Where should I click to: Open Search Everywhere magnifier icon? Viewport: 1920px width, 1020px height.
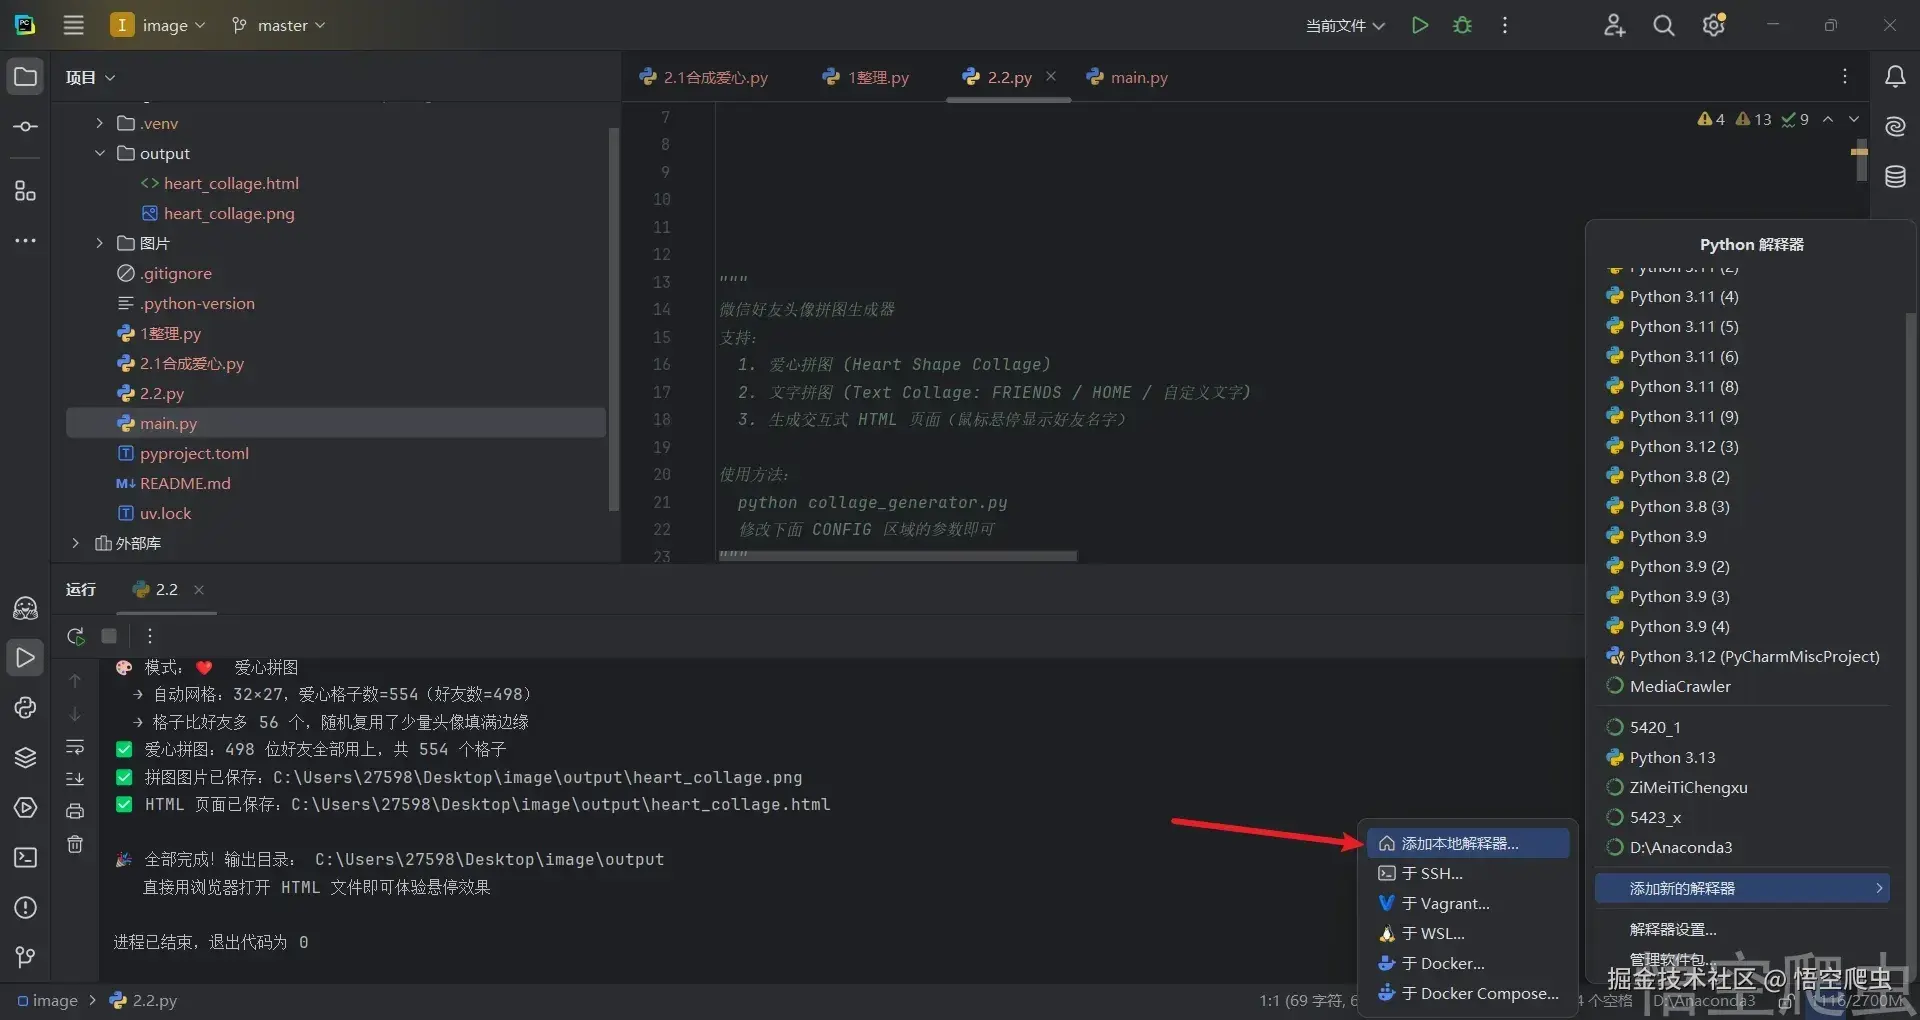click(1663, 26)
